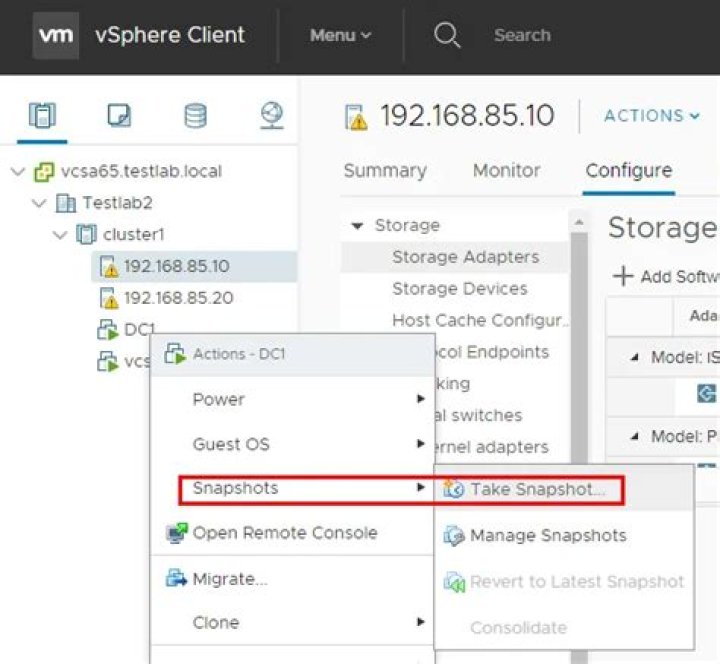Switch to the Summary tab
Viewport: 720px width, 664px height.
click(385, 170)
